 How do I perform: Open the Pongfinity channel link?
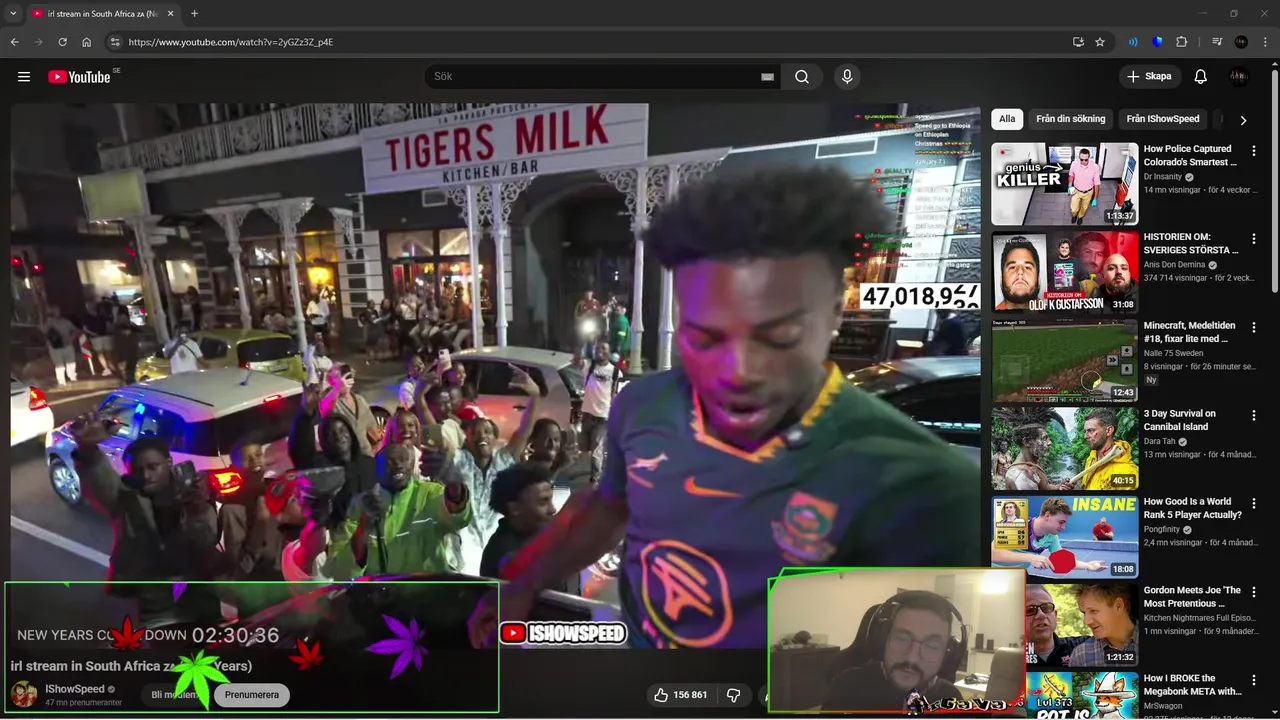pos(1163,529)
